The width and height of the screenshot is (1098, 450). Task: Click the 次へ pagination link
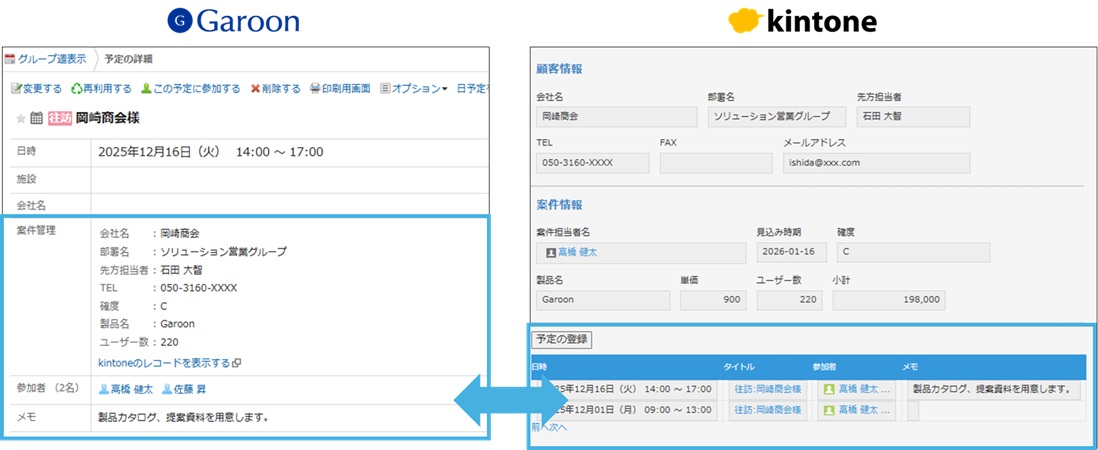(559, 427)
